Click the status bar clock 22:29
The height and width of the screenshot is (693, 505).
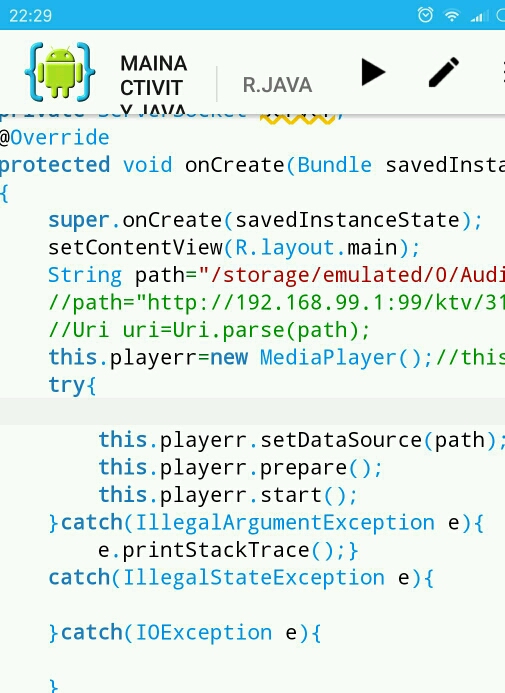point(30,16)
